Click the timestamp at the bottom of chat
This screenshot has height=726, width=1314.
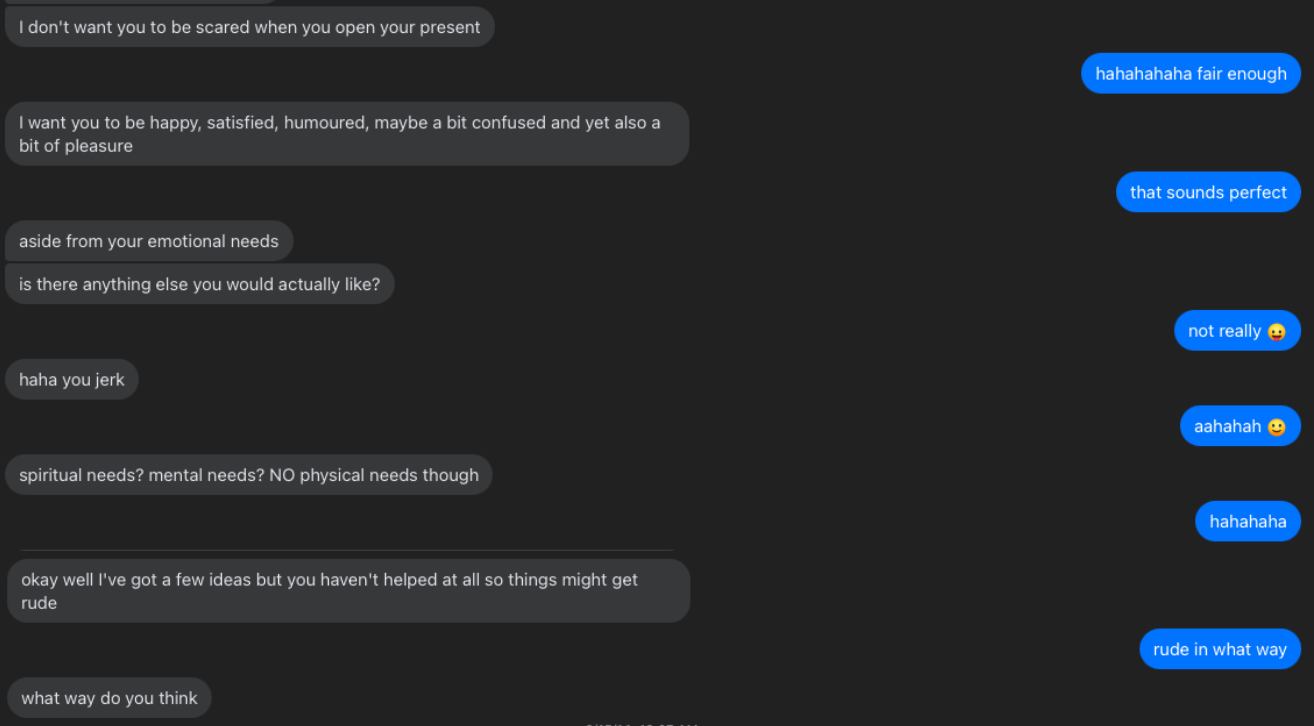[642, 723]
